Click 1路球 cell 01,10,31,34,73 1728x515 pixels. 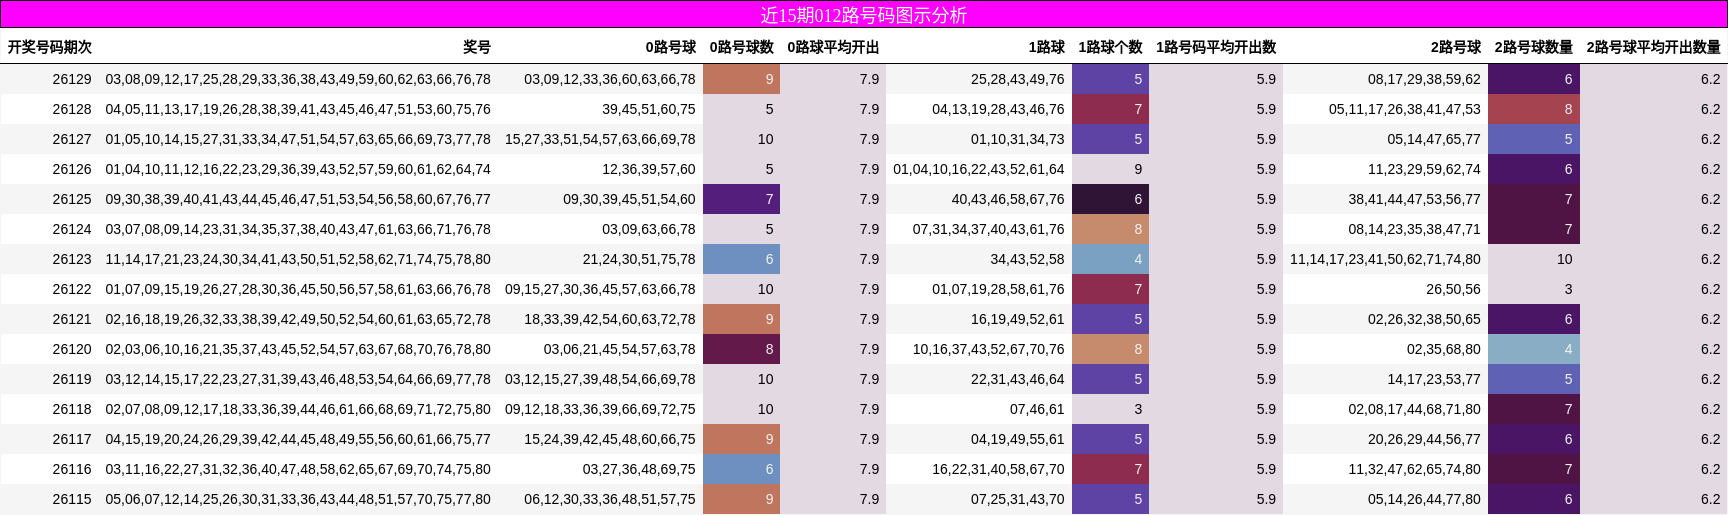pyautogui.click(x=1018, y=139)
